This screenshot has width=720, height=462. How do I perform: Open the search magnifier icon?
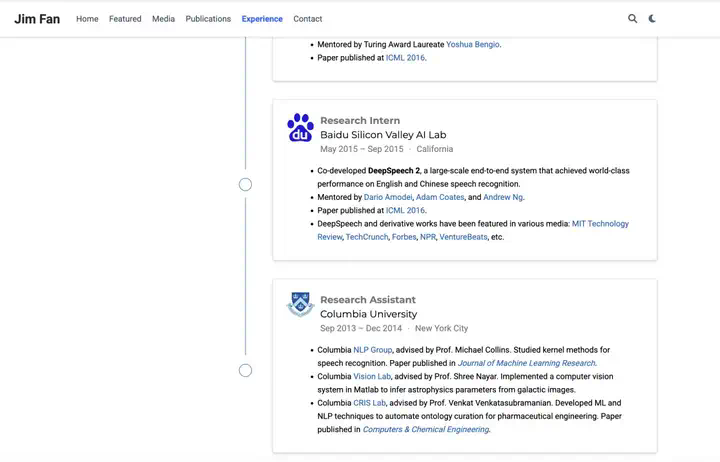632,19
